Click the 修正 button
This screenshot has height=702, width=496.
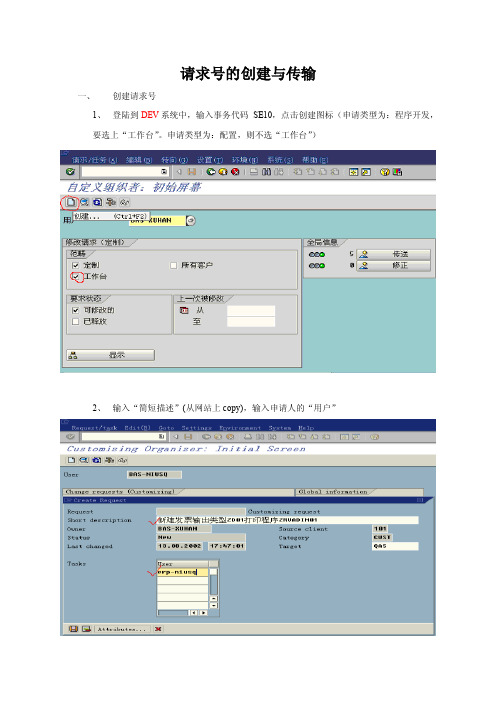(393, 265)
